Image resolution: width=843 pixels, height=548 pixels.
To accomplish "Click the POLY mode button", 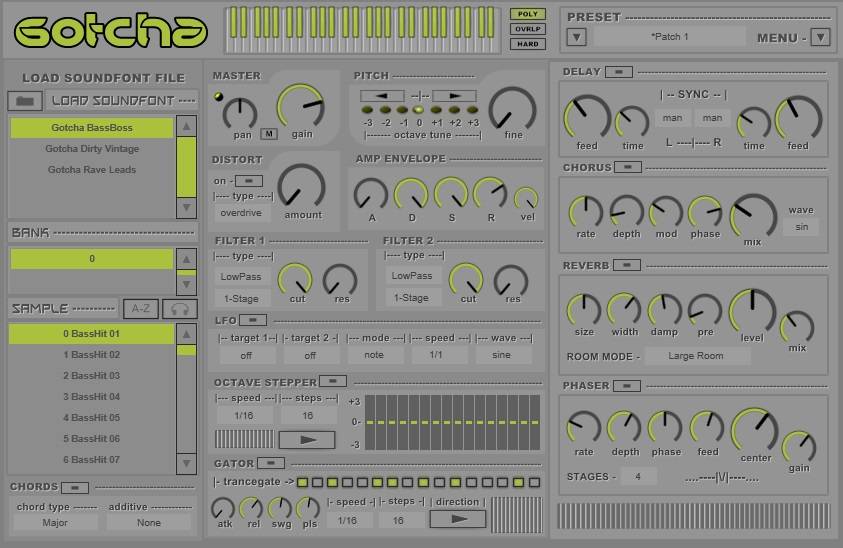I will pos(527,14).
